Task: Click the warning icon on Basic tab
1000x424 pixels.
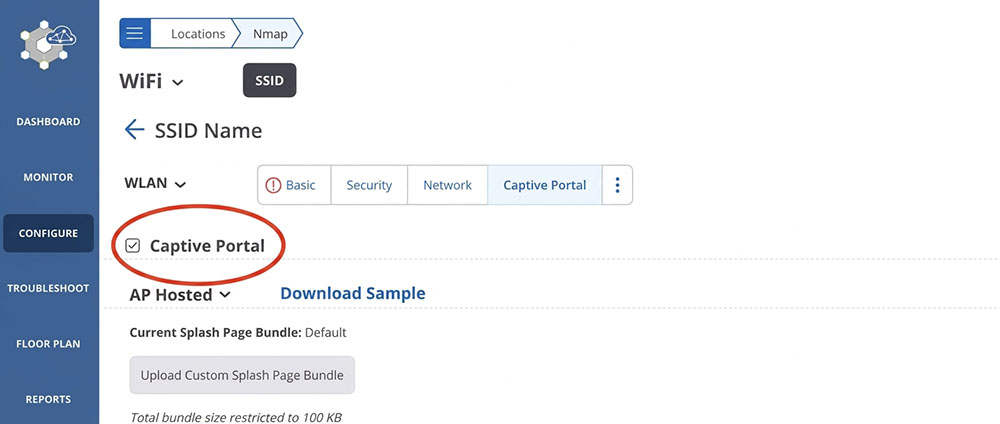Action: 273,185
